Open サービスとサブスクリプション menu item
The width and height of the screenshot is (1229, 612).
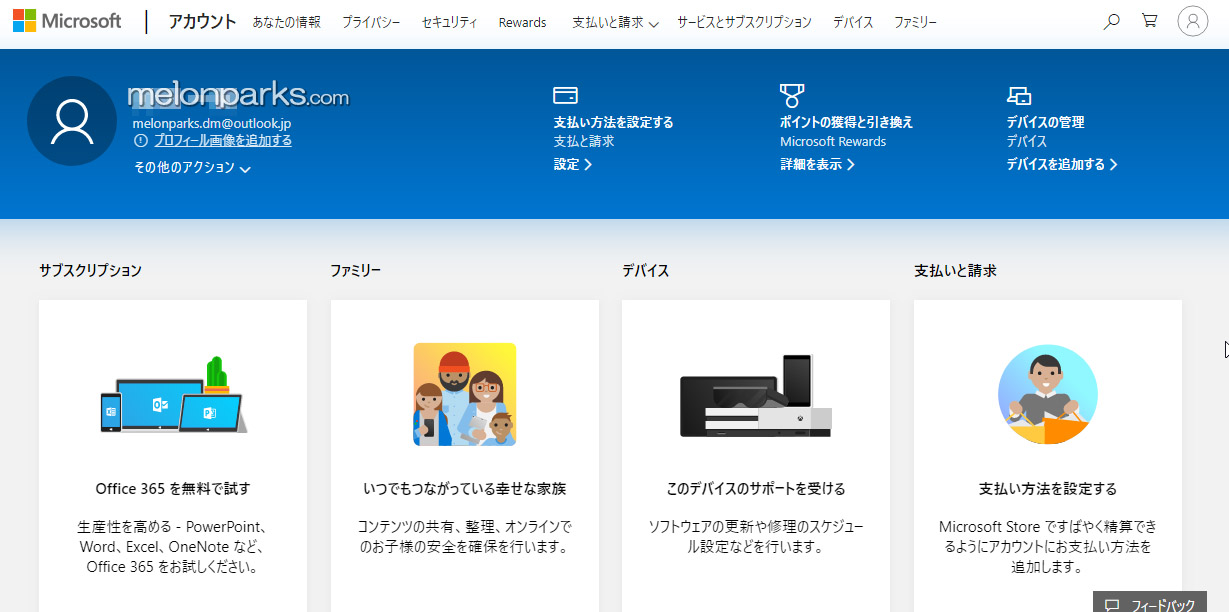coord(744,22)
